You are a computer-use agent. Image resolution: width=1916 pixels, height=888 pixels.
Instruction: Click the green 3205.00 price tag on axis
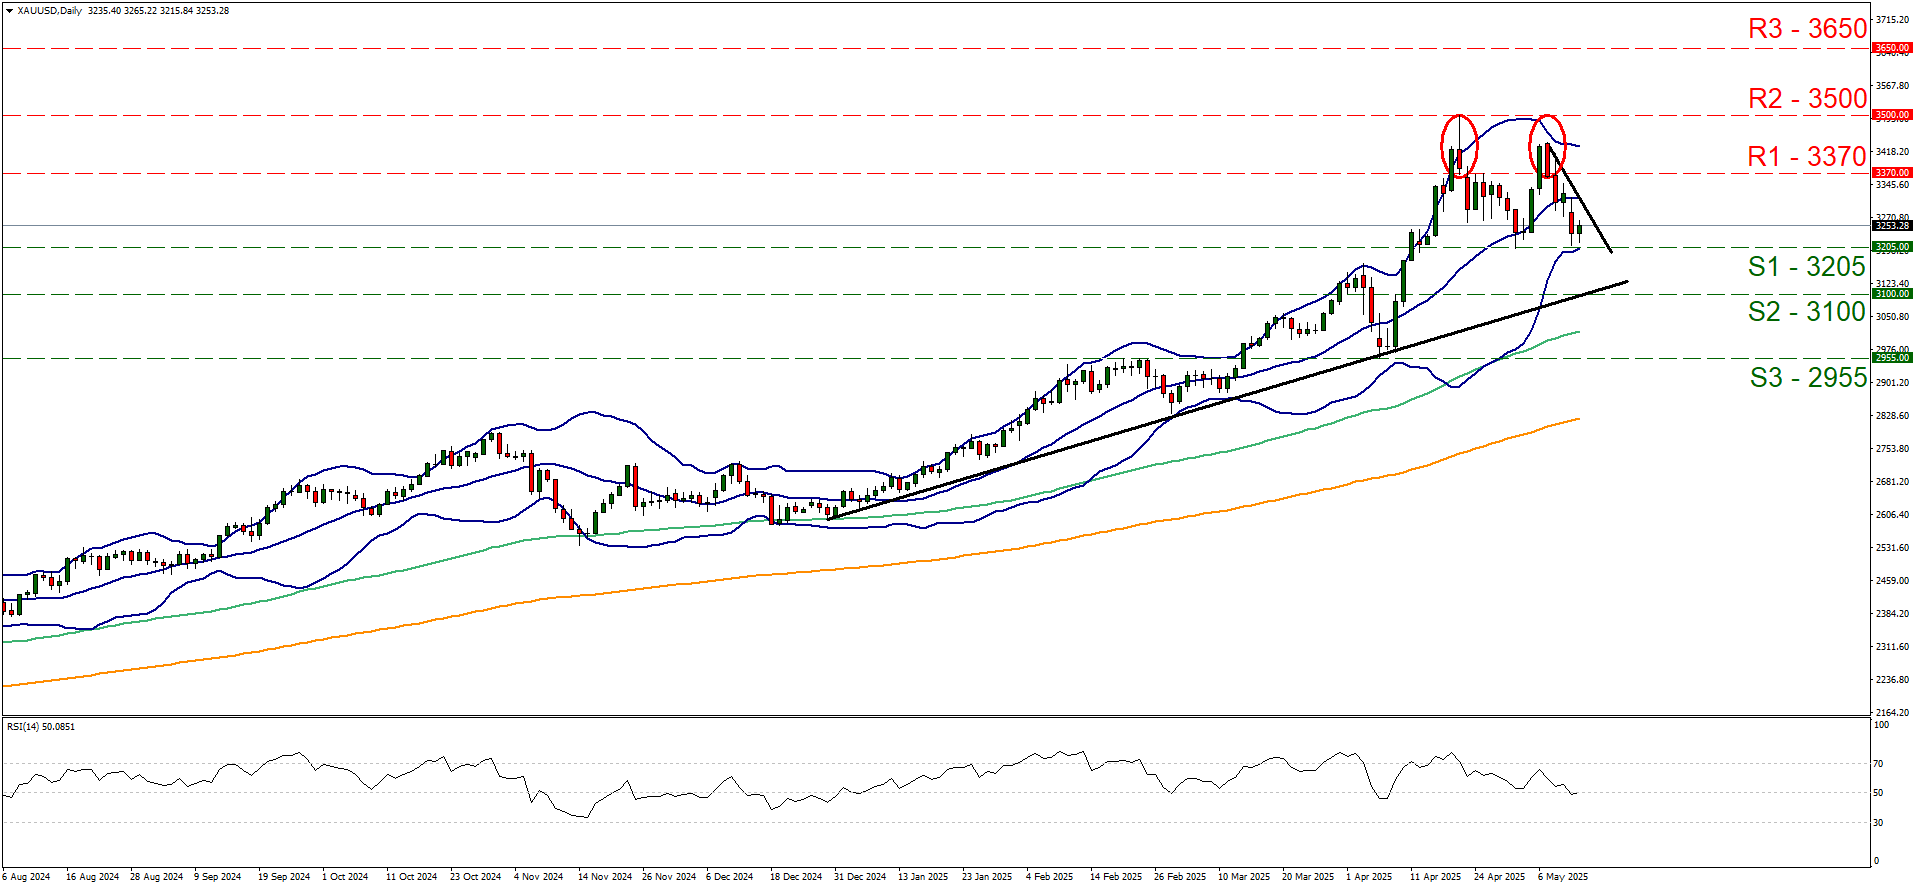click(1891, 247)
